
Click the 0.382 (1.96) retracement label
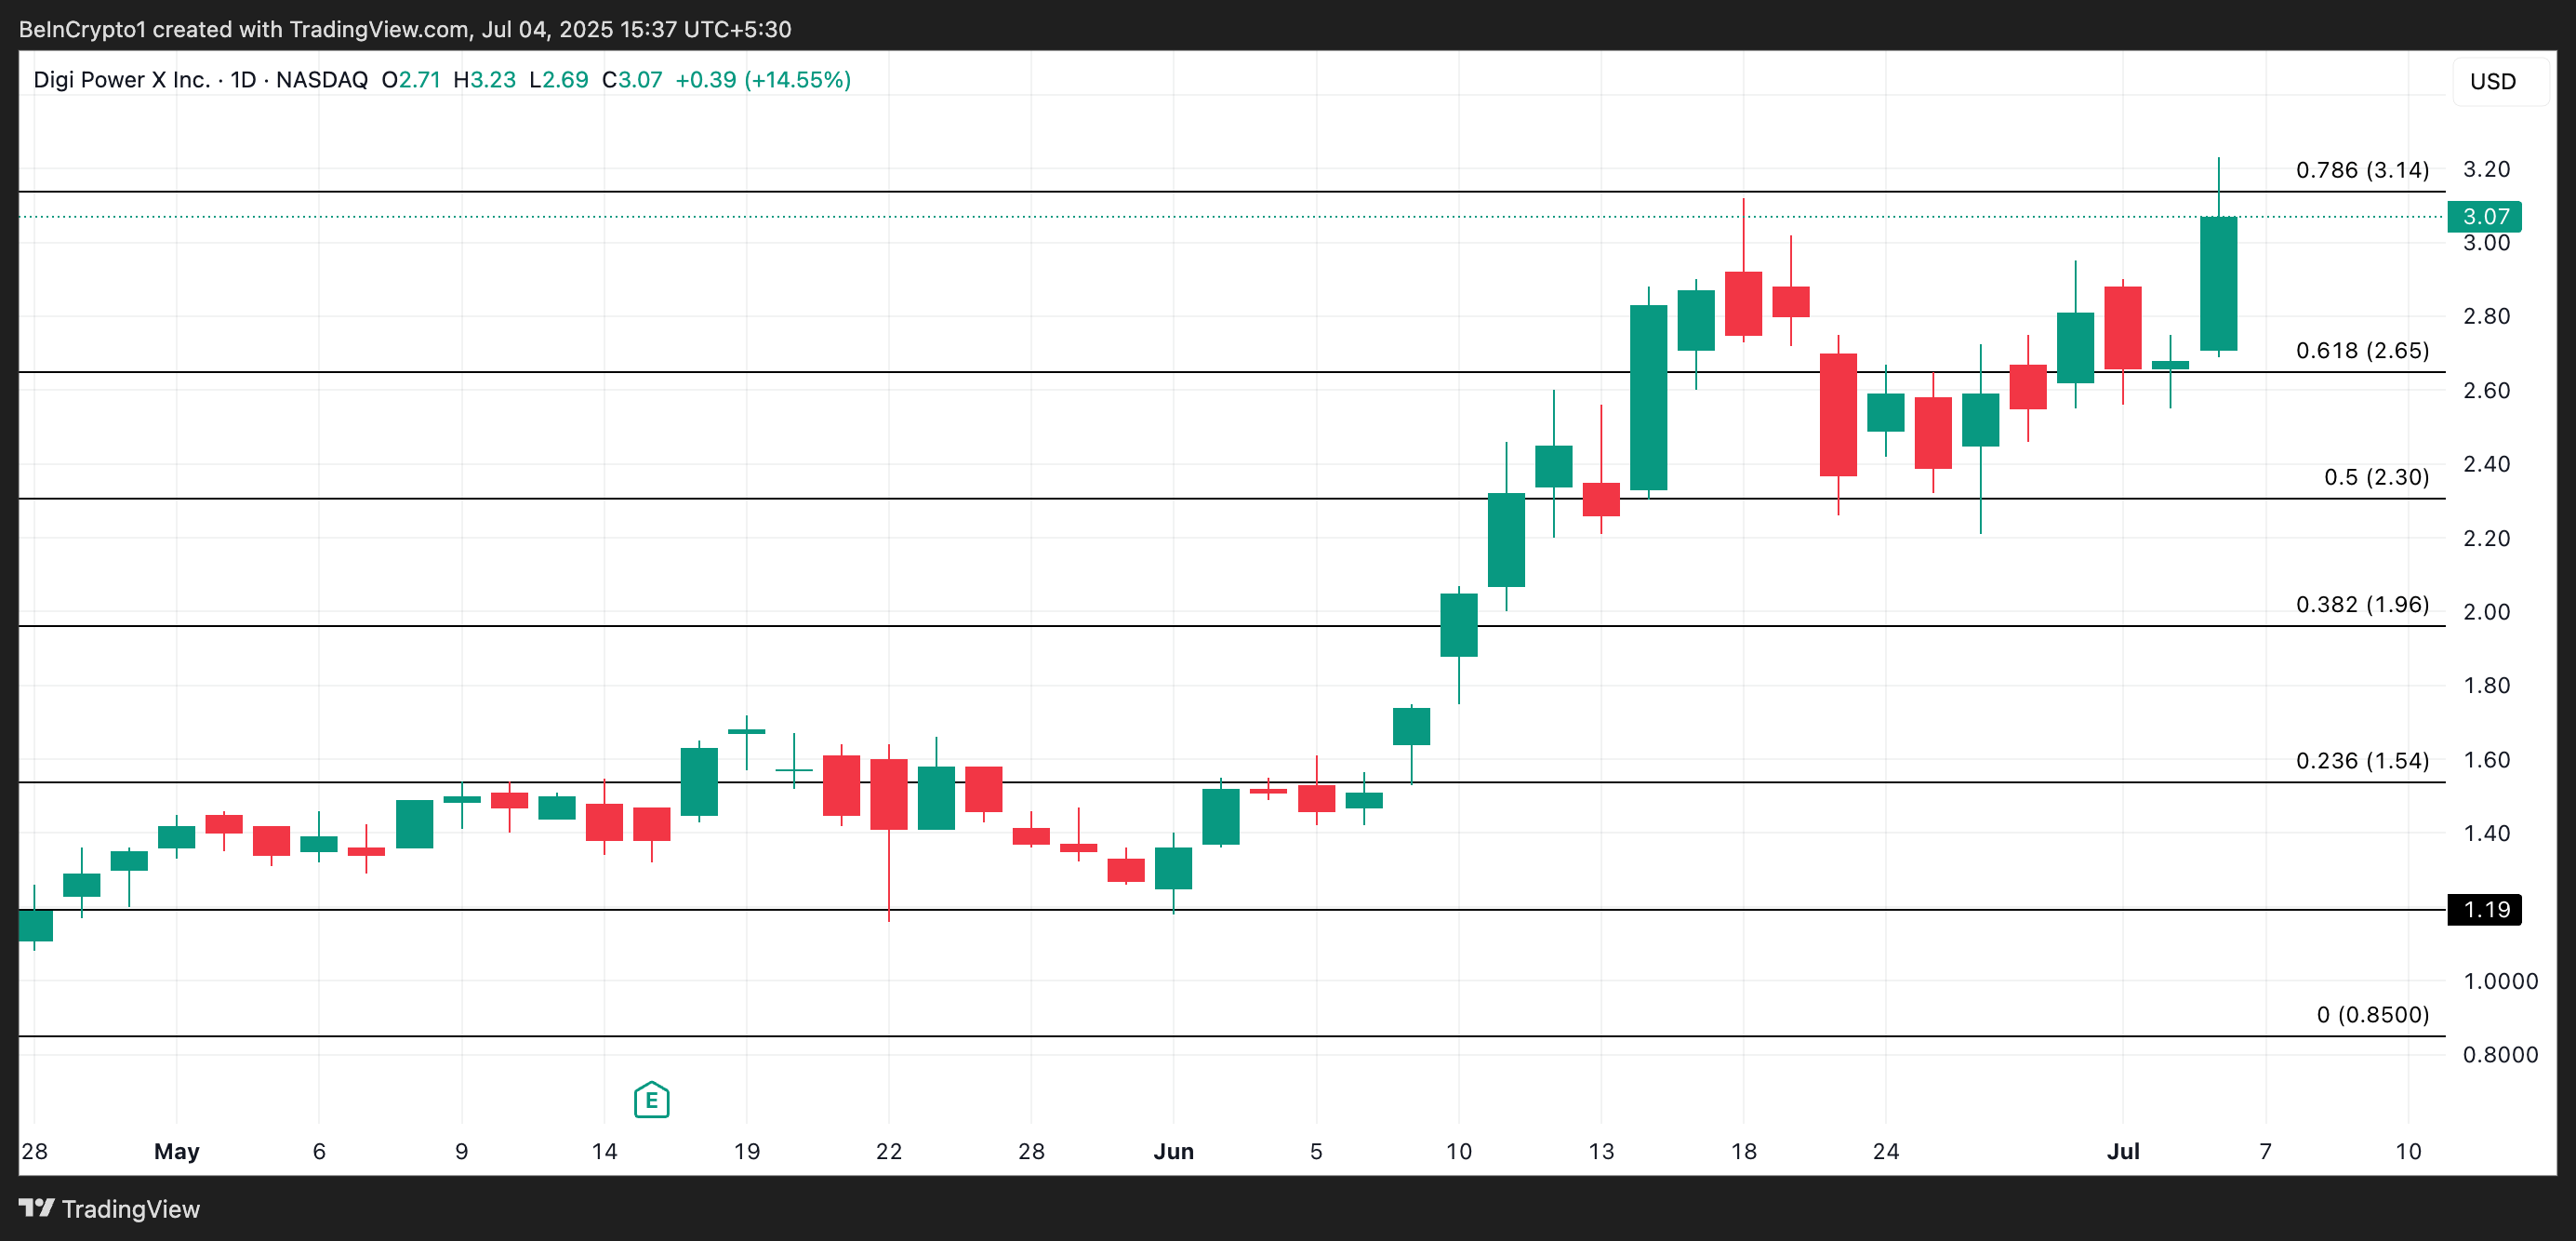click(2361, 605)
